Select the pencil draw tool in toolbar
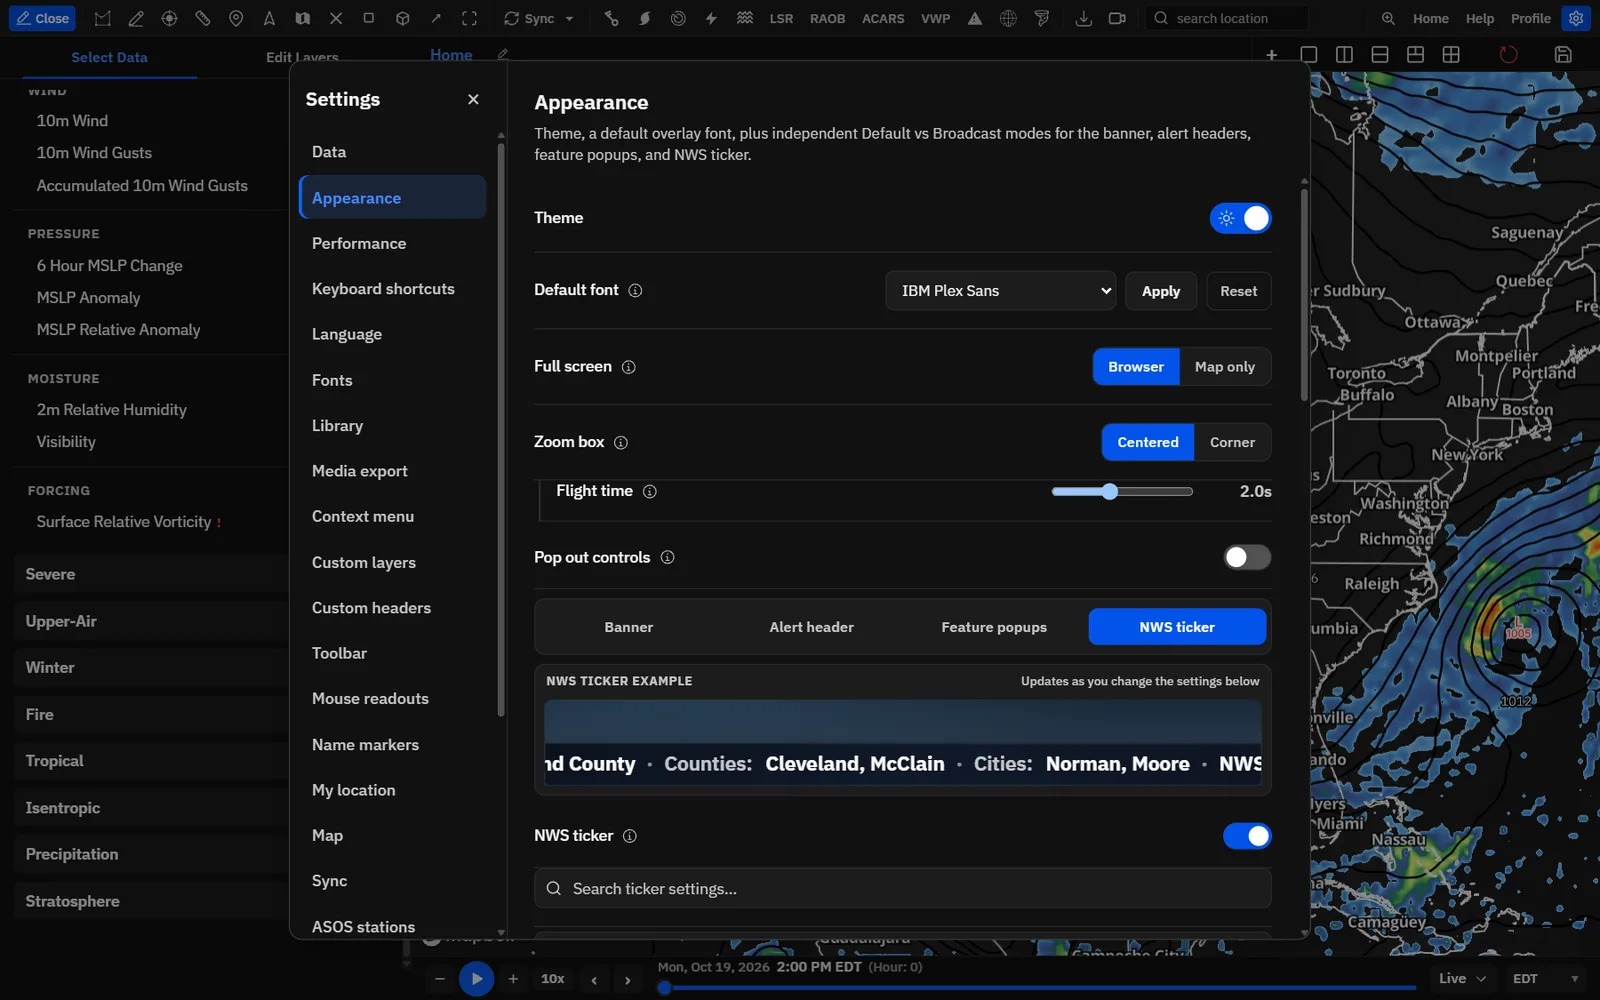Screen dimensions: 1600x1000 click(x=136, y=18)
